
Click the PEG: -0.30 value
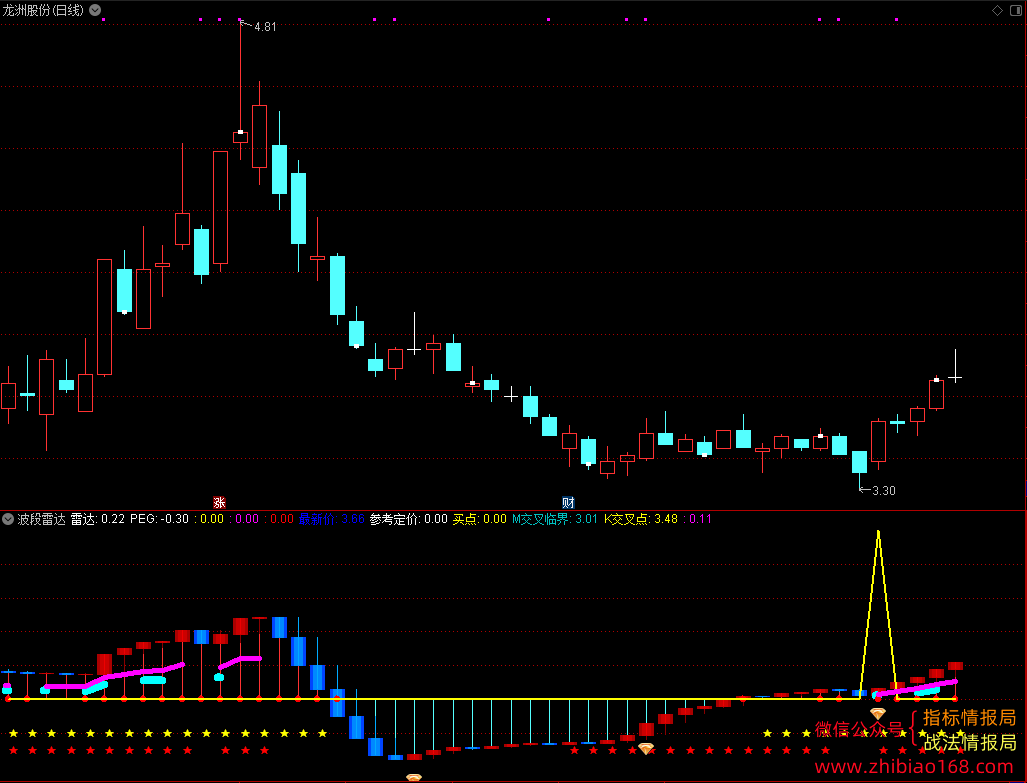pyautogui.click(x=159, y=519)
